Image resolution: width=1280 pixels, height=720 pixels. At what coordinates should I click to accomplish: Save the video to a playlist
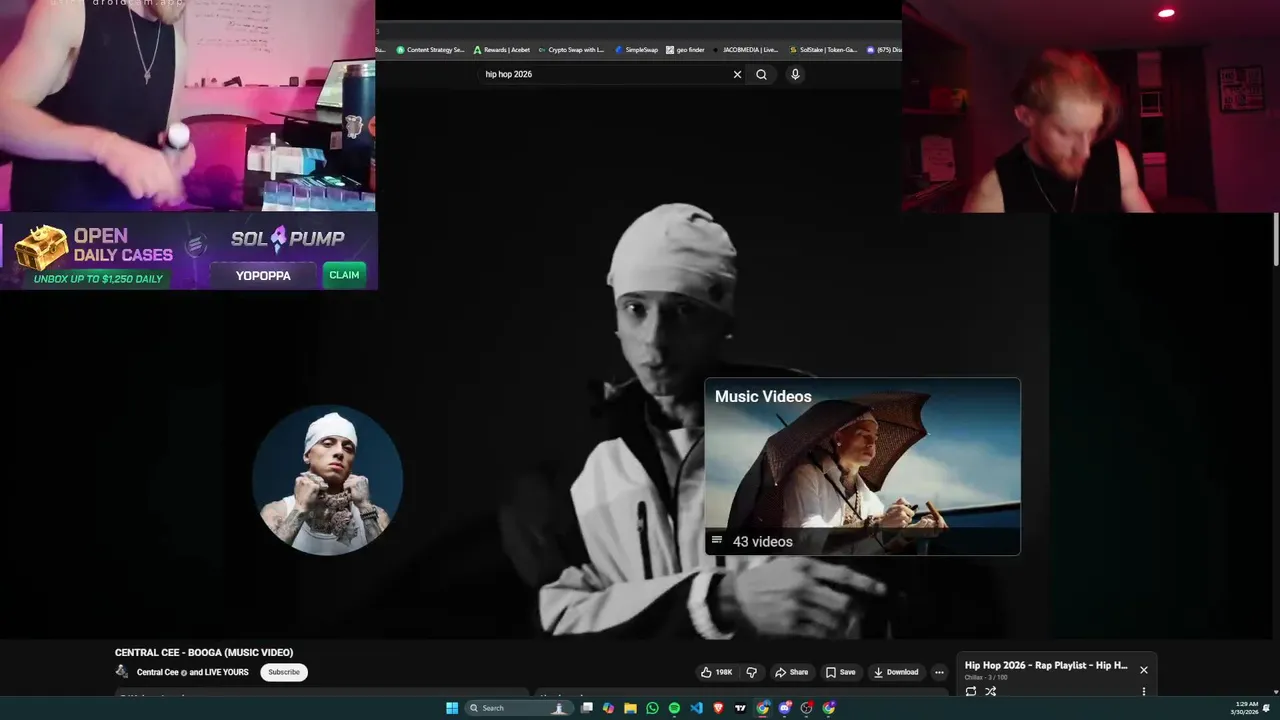tap(840, 672)
